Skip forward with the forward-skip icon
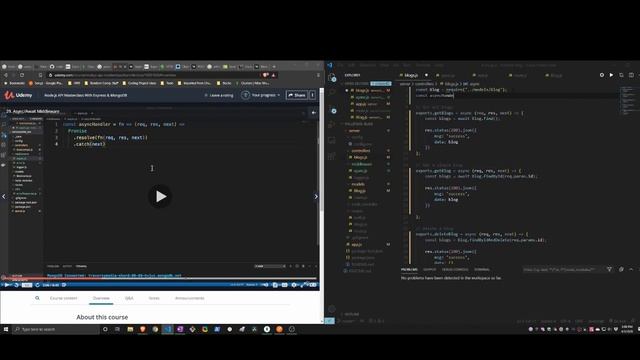The height and width of the screenshot is (360, 640). [x=38, y=285]
